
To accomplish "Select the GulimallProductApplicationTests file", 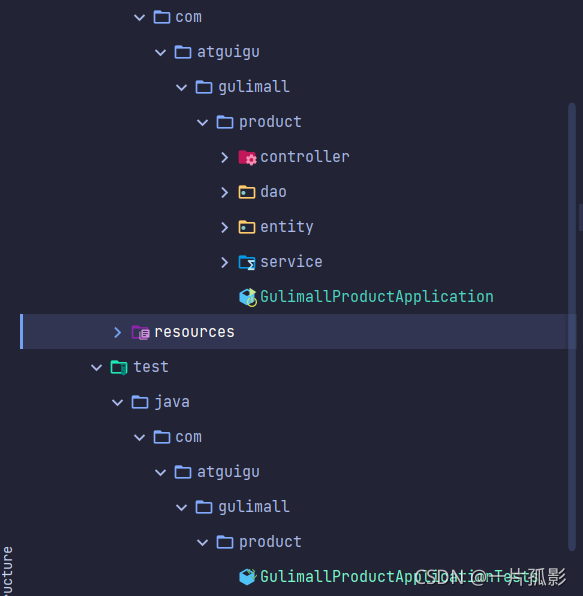I will 399,577.
